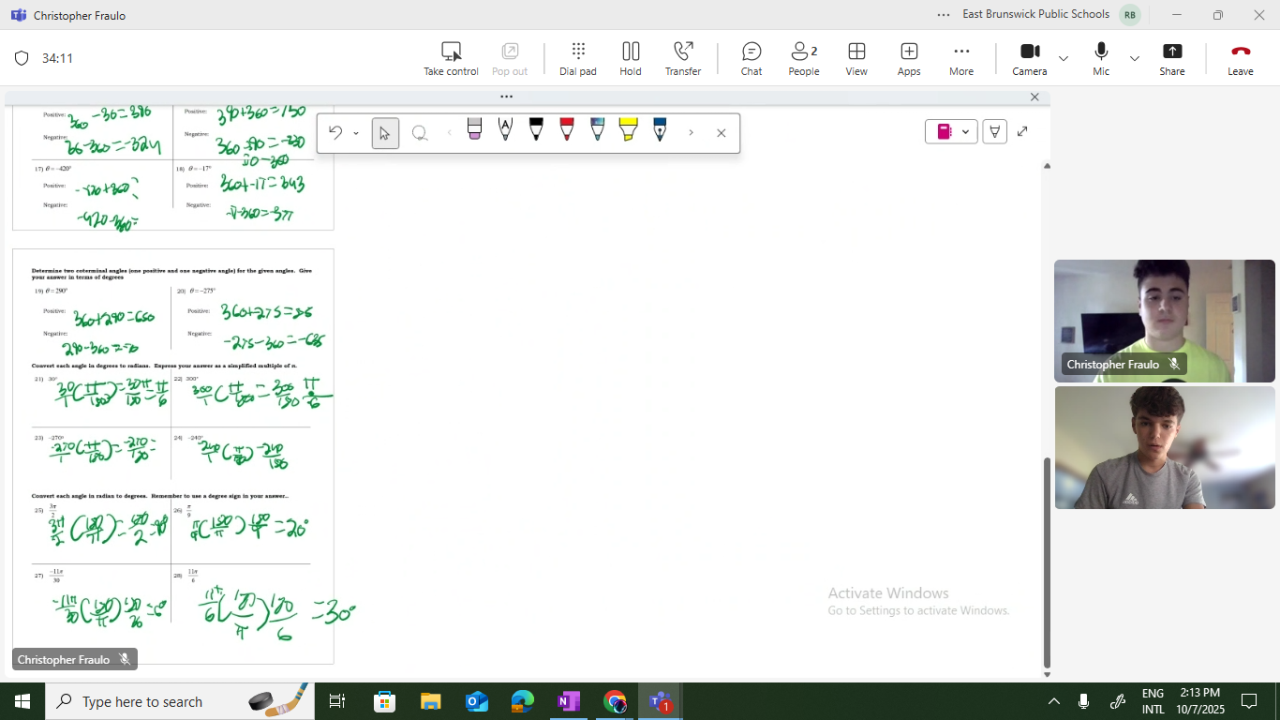Take control of the shared screen
1280x720 pixels.
[x=451, y=59]
